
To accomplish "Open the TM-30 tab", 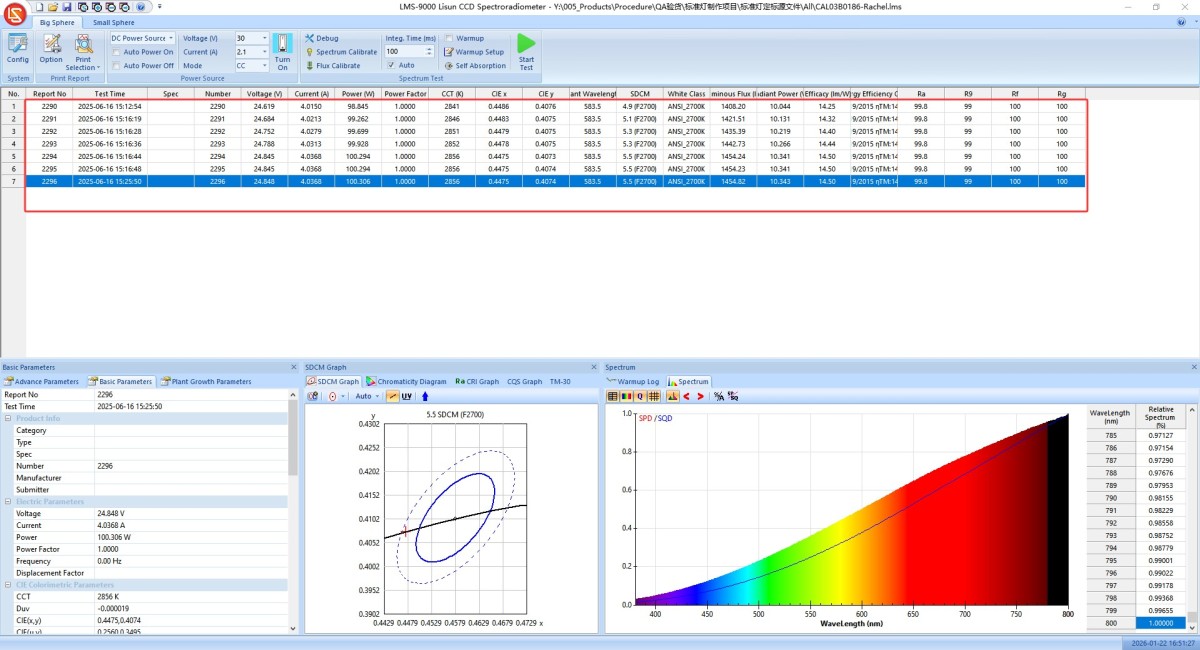I will pyautogui.click(x=559, y=381).
